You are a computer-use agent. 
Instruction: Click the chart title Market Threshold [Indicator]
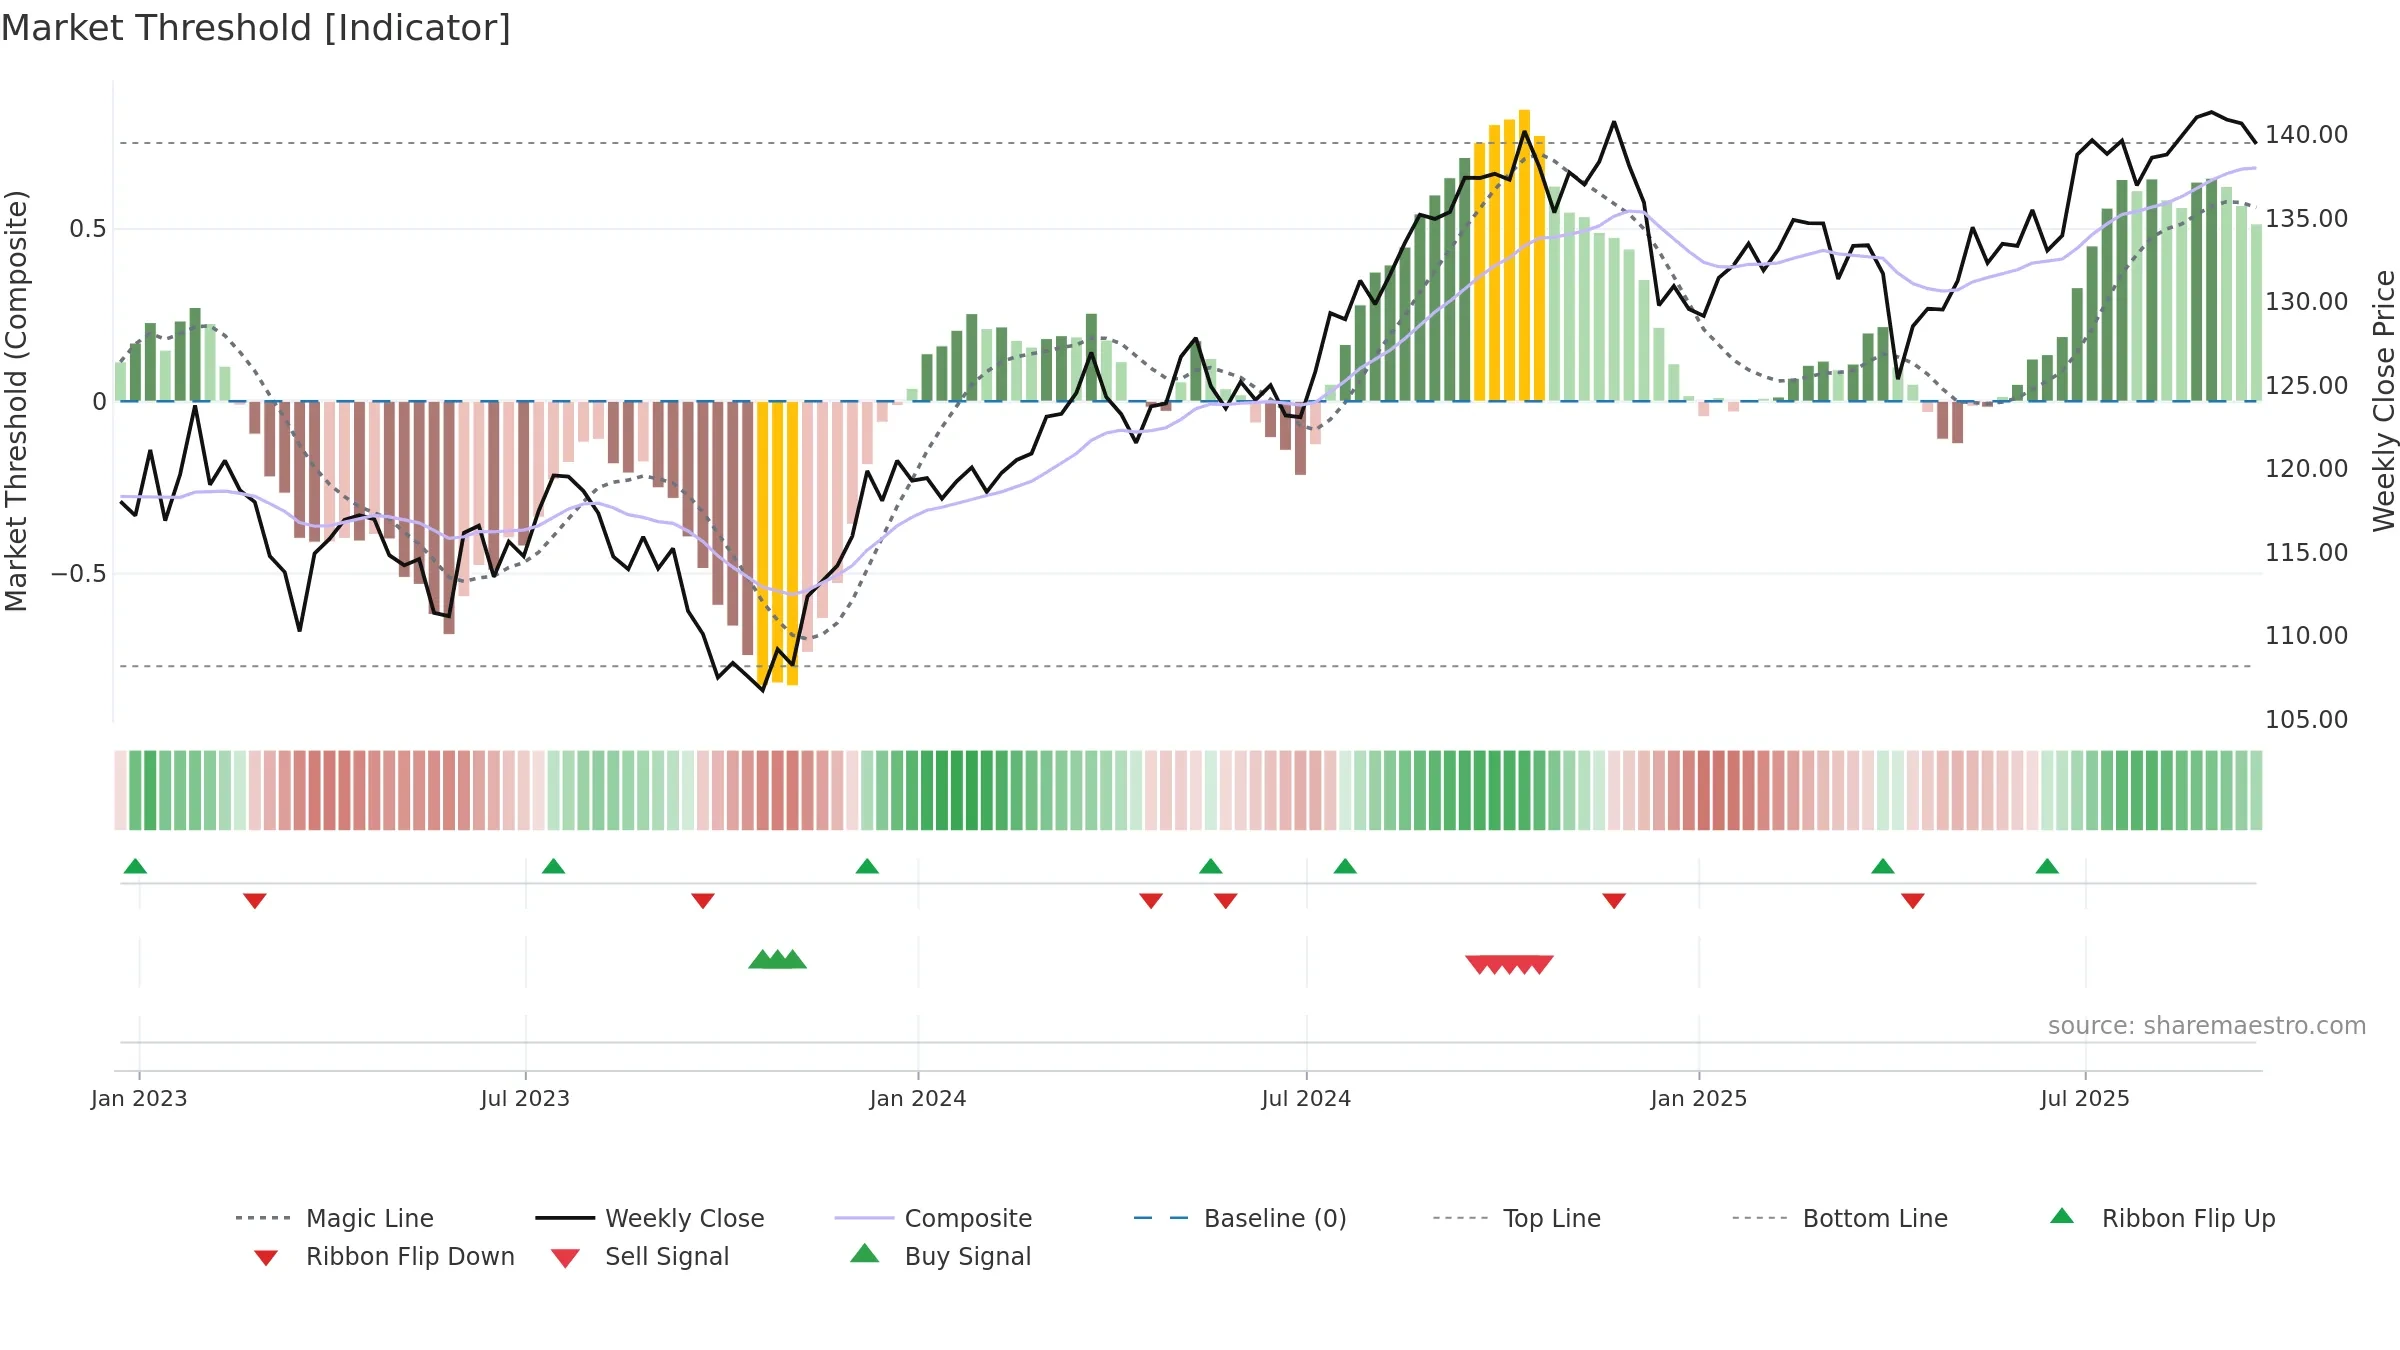tap(256, 28)
